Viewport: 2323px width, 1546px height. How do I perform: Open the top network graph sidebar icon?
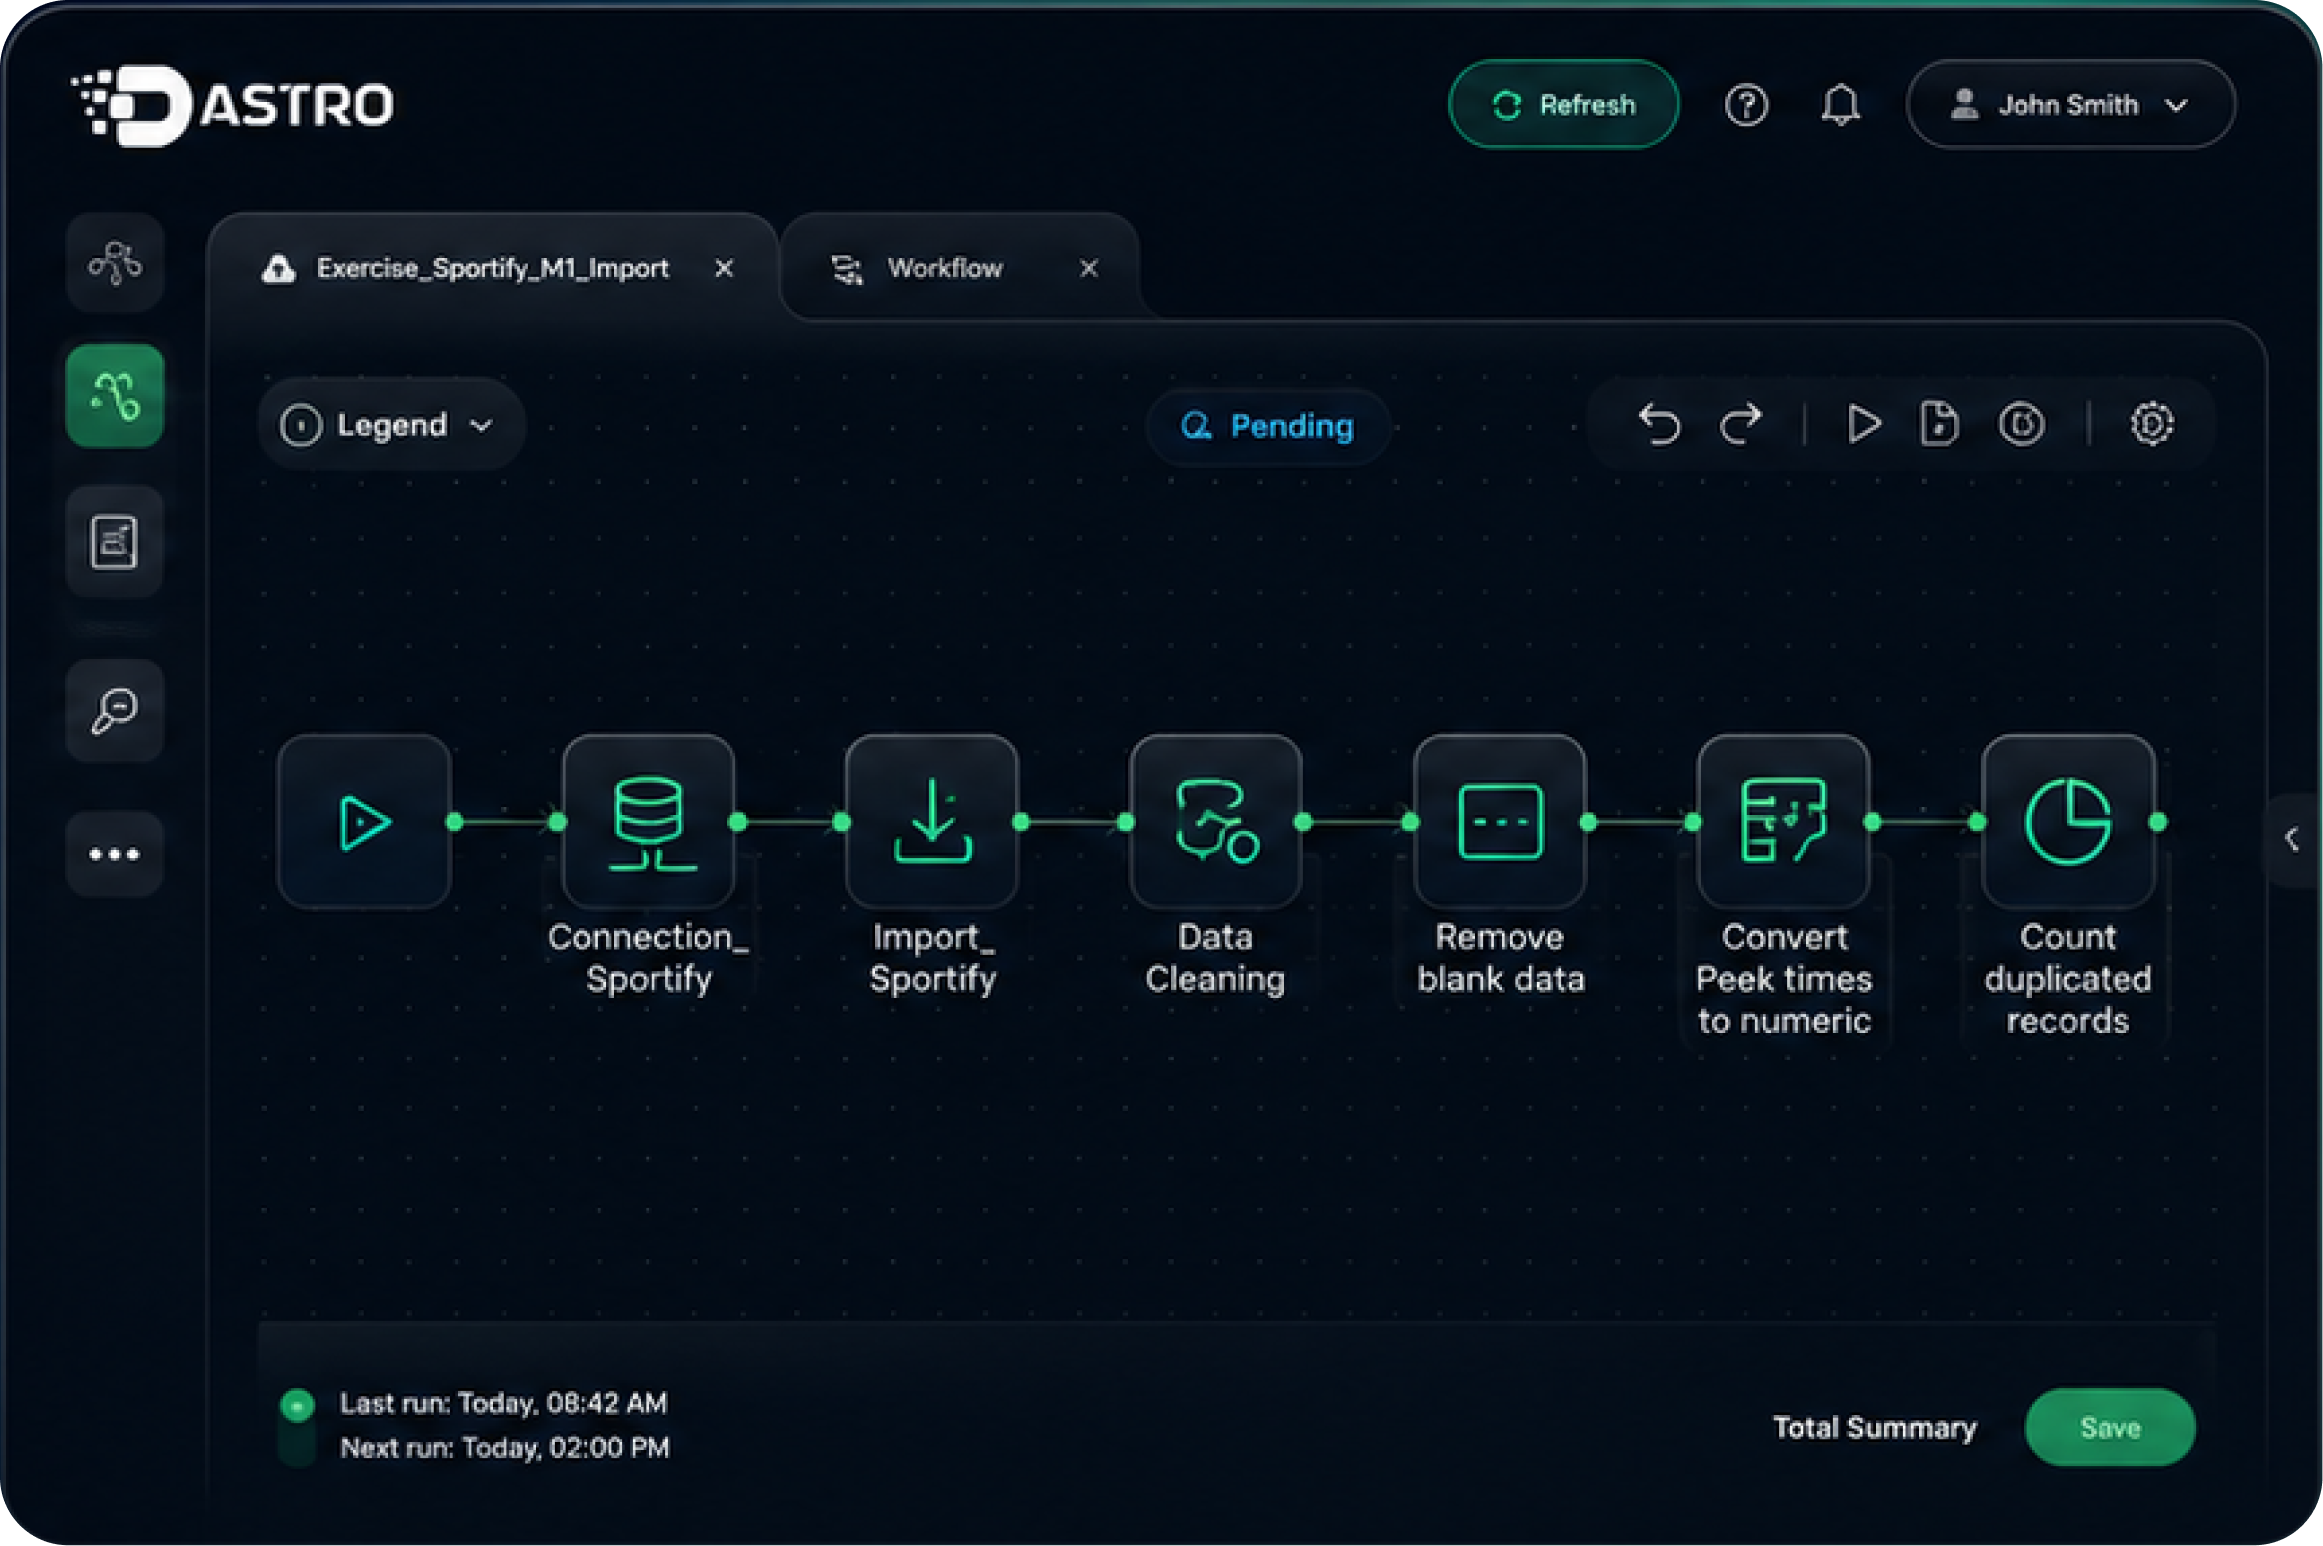click(x=115, y=262)
